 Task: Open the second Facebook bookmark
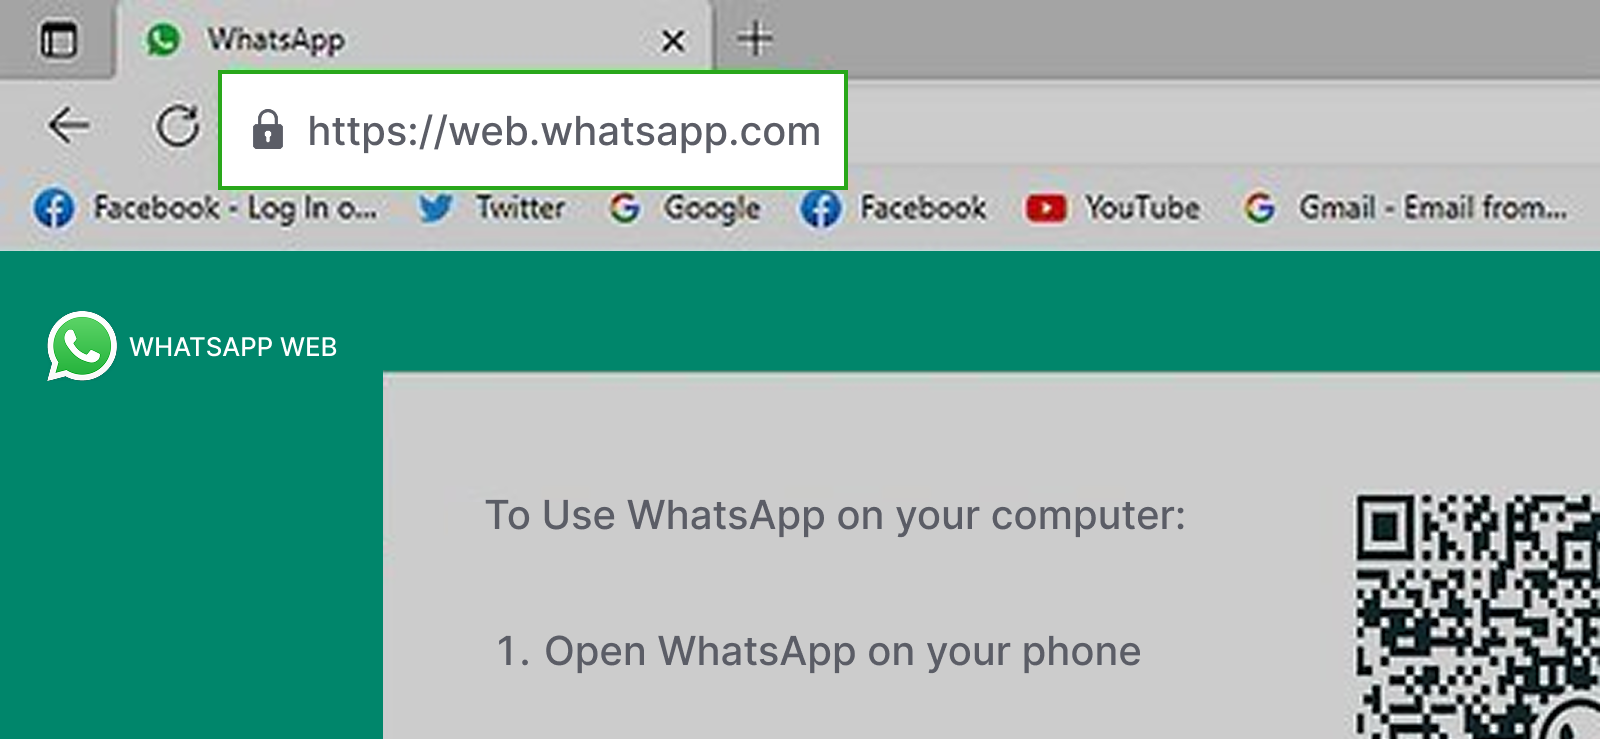pyautogui.click(x=894, y=208)
